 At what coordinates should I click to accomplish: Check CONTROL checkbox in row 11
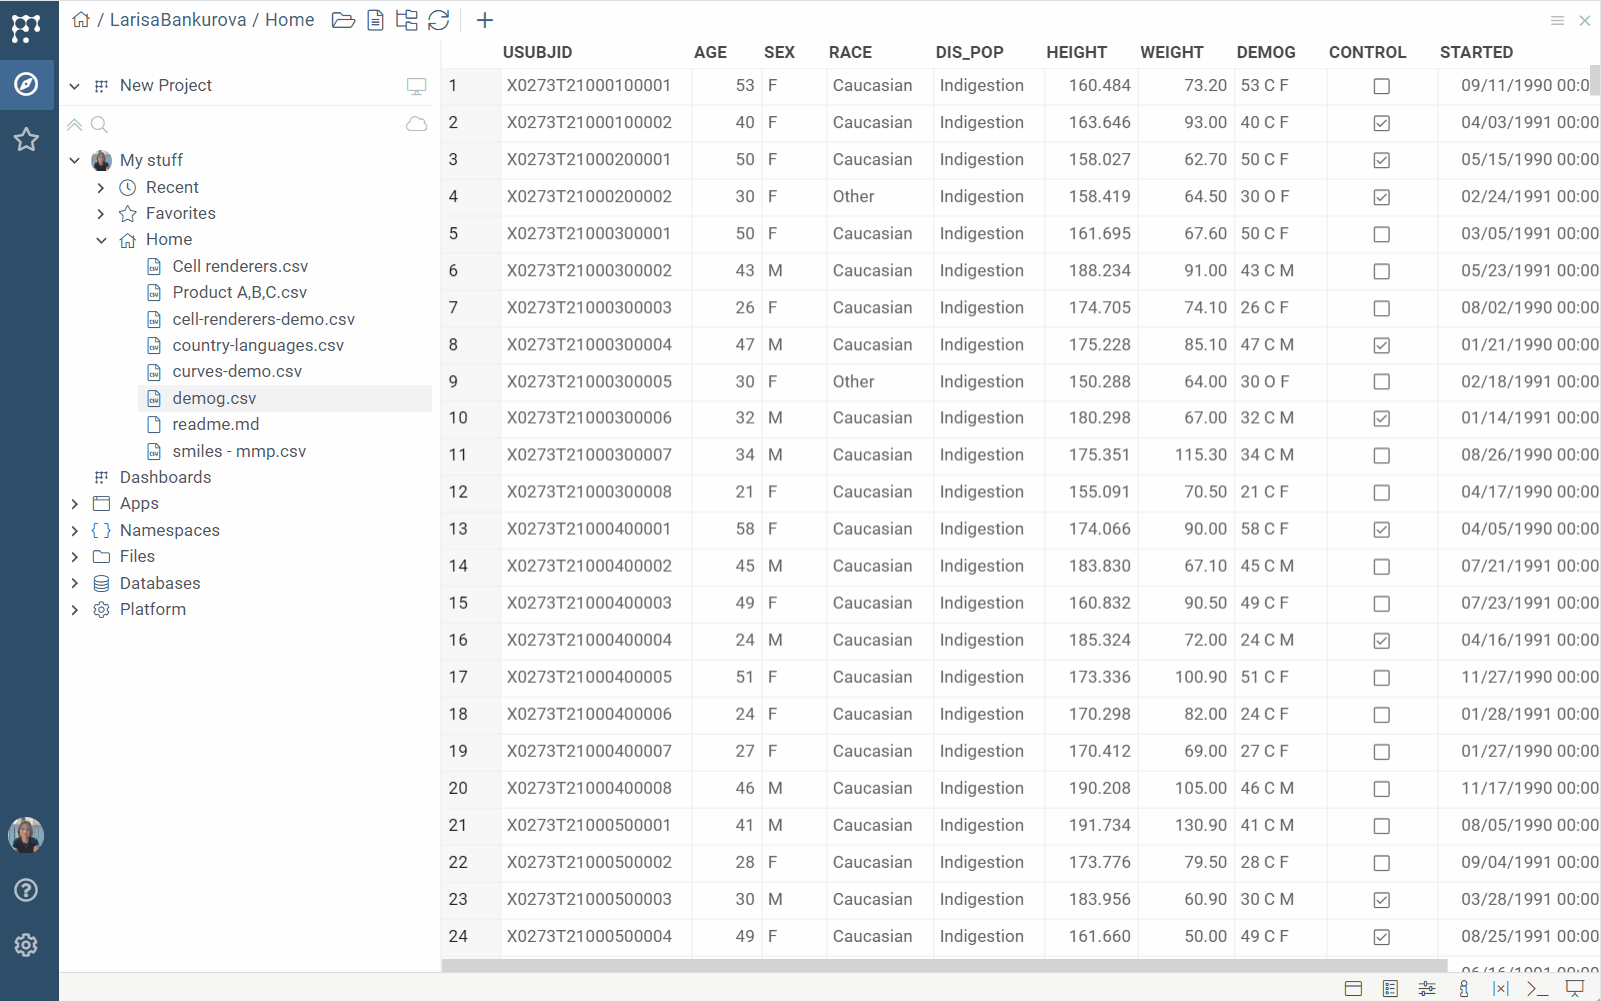[1381, 455]
